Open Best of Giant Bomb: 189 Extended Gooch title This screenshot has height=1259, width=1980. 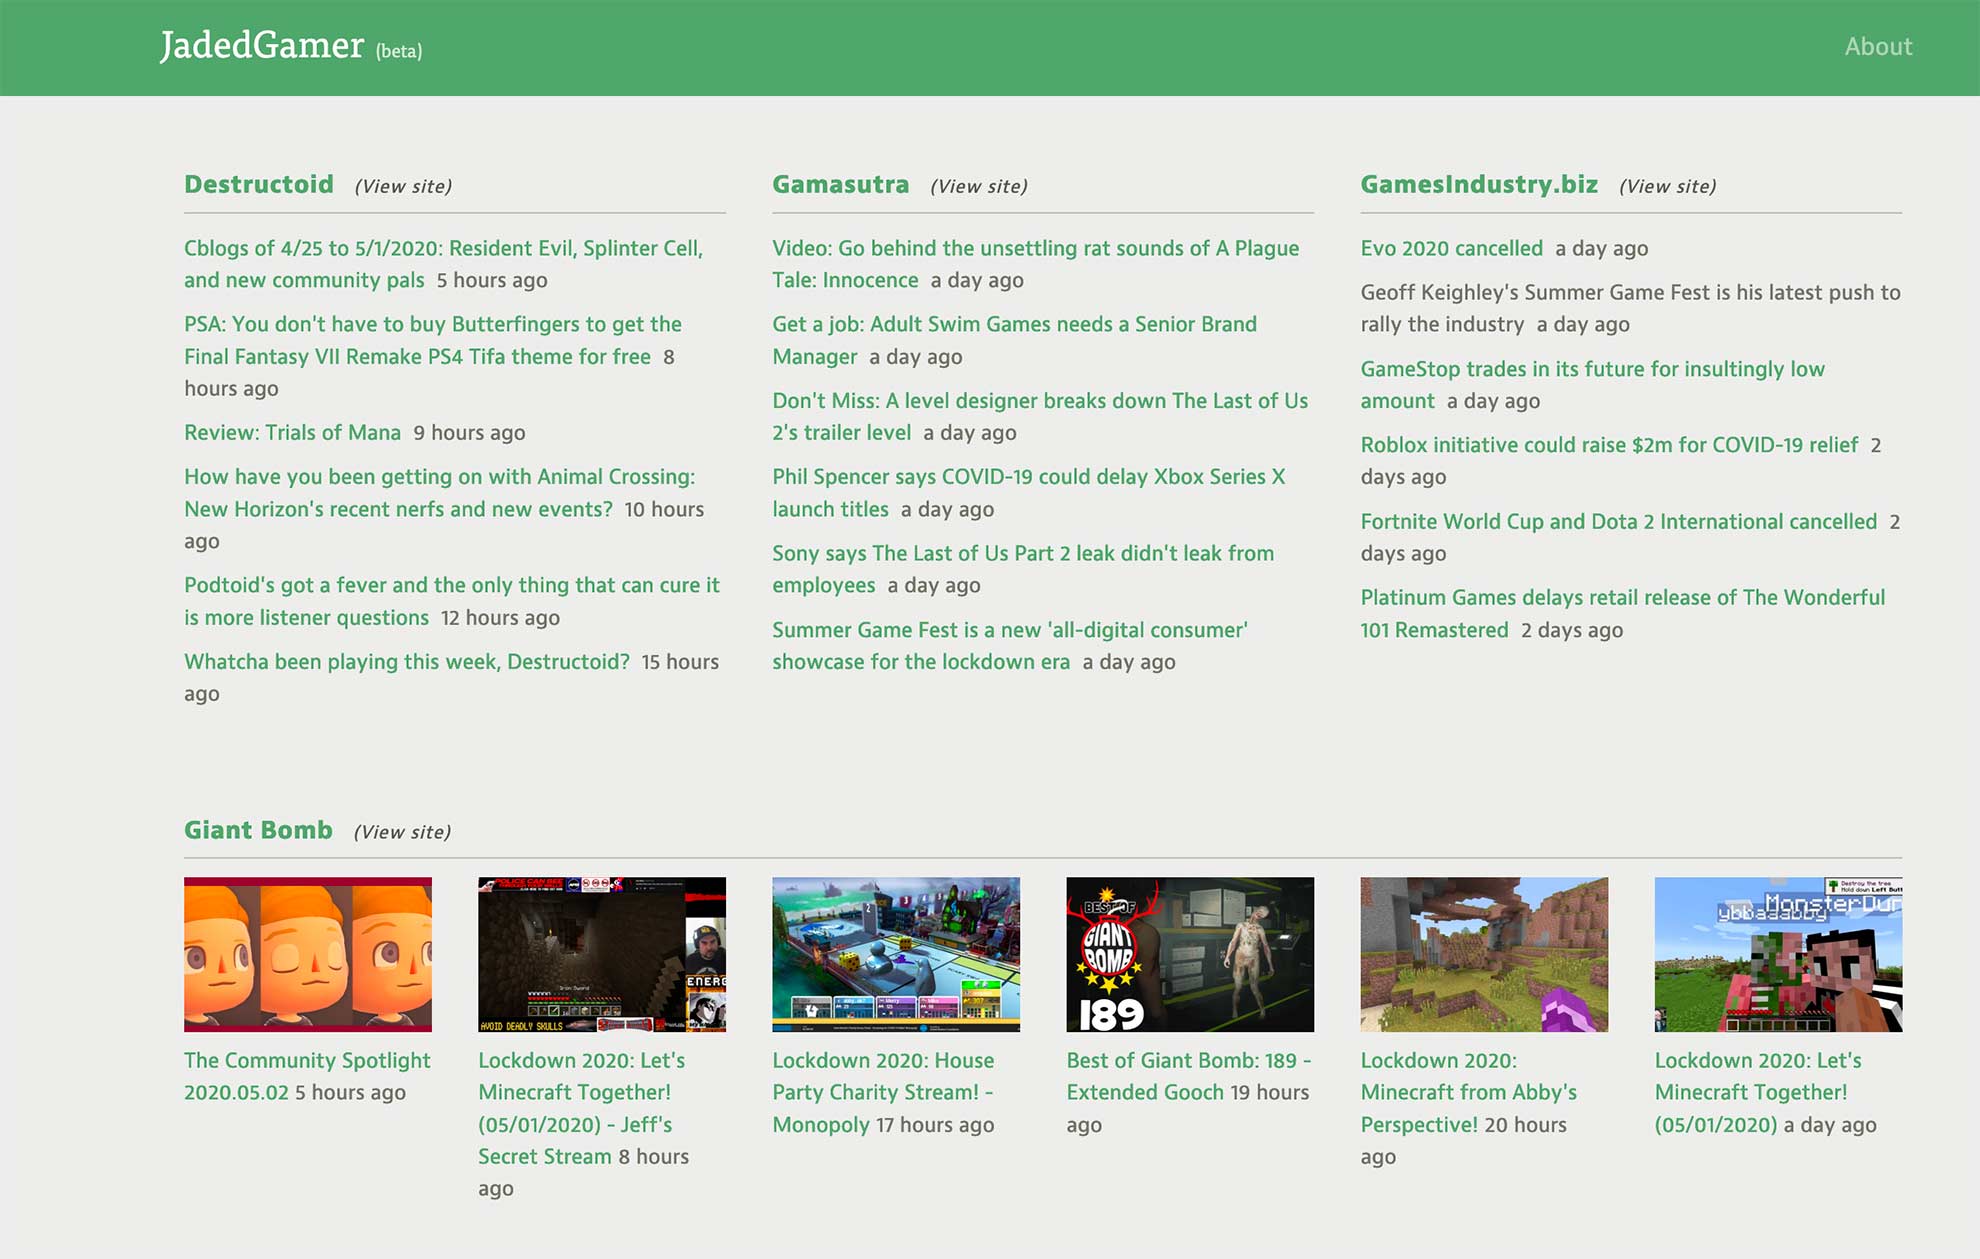(1188, 1076)
